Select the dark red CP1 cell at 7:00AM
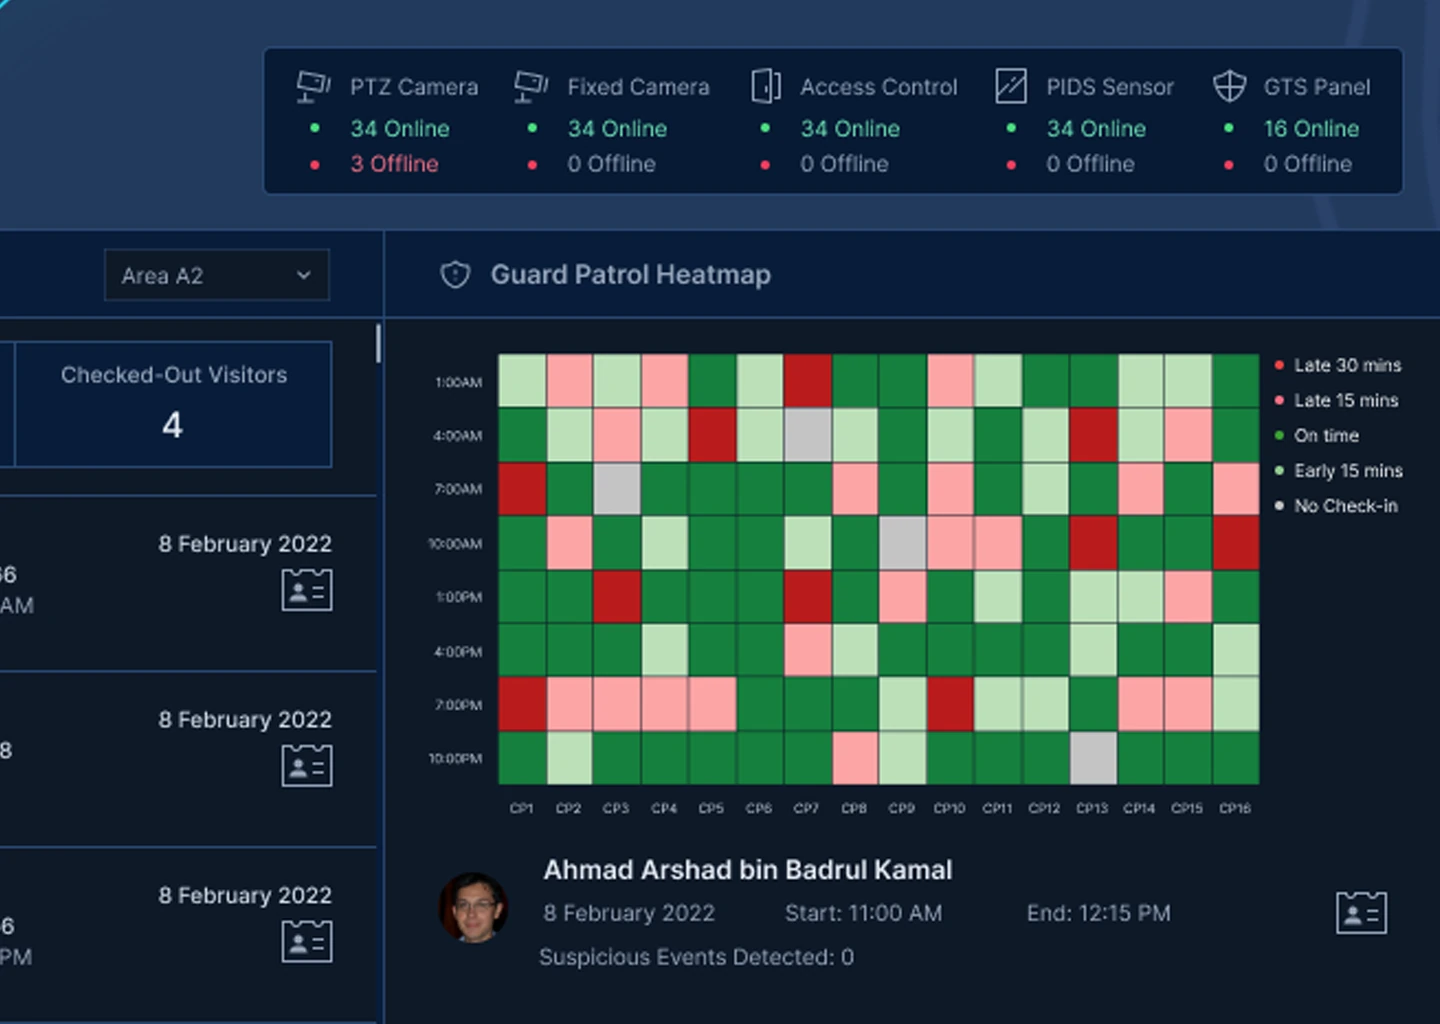Image resolution: width=1440 pixels, height=1024 pixels. [x=522, y=489]
